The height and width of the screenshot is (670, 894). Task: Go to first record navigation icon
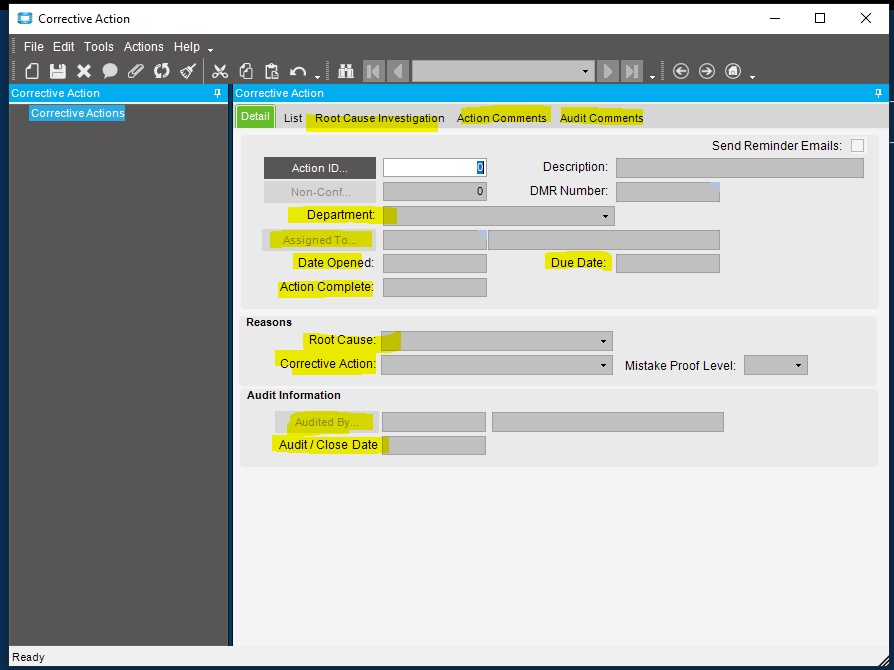click(x=373, y=71)
